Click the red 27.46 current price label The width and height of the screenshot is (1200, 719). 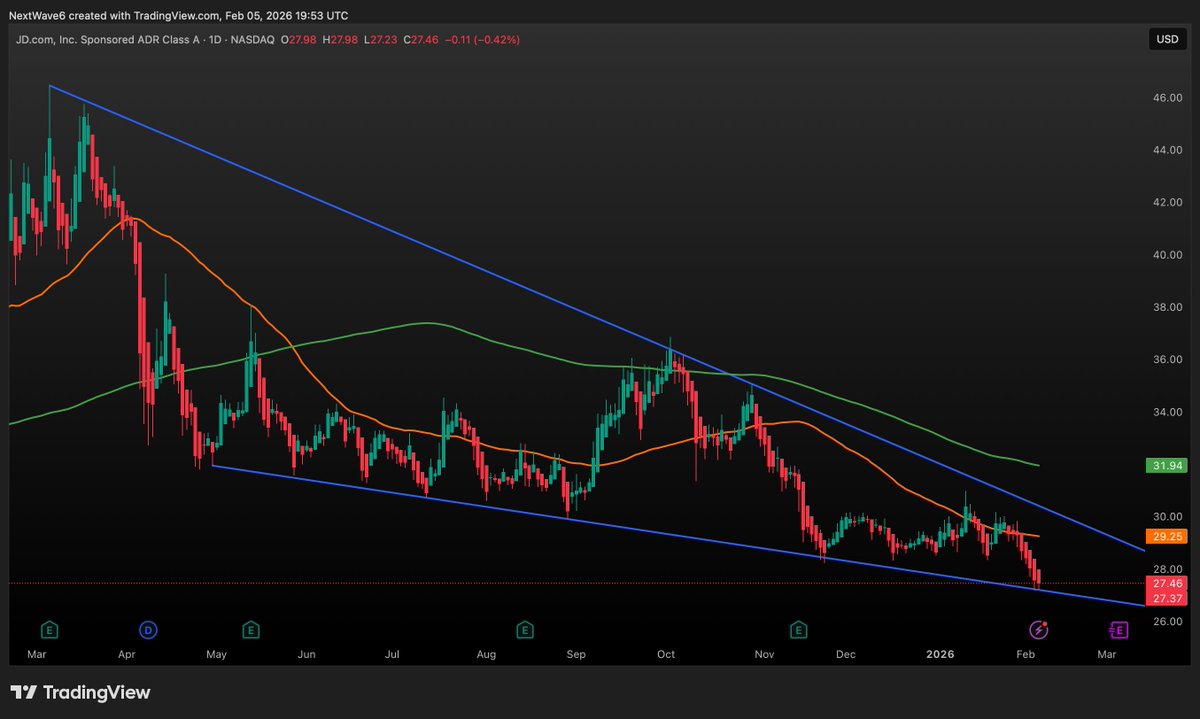click(x=1166, y=583)
